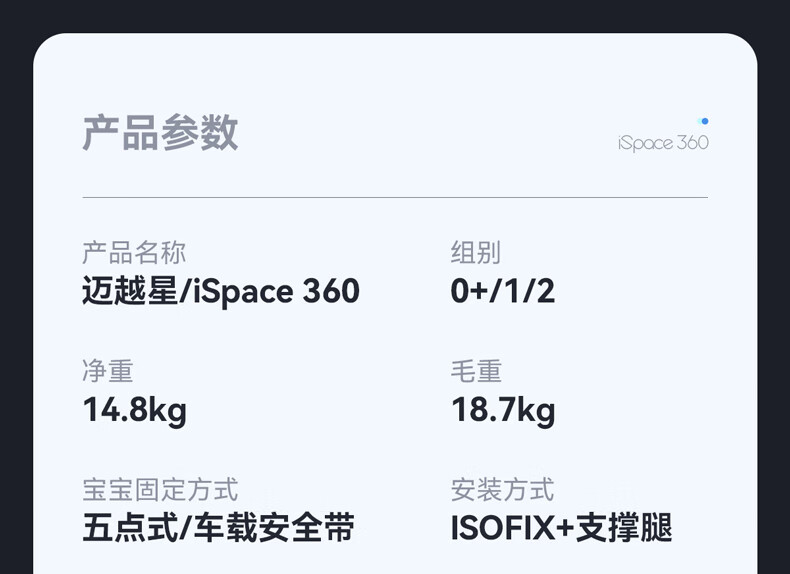
Task: Click the 毛重 label
Action: coord(476,371)
